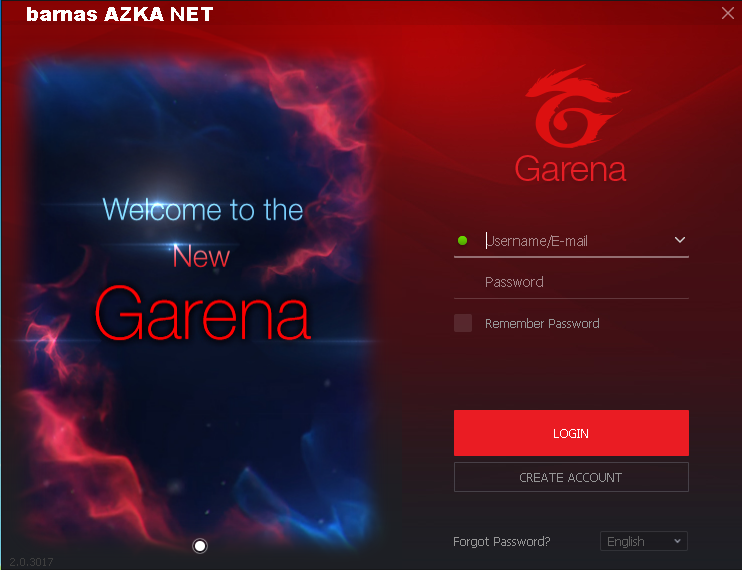This screenshot has height=570, width=742.
Task: Click the large Garena text in banner
Action: [203, 314]
